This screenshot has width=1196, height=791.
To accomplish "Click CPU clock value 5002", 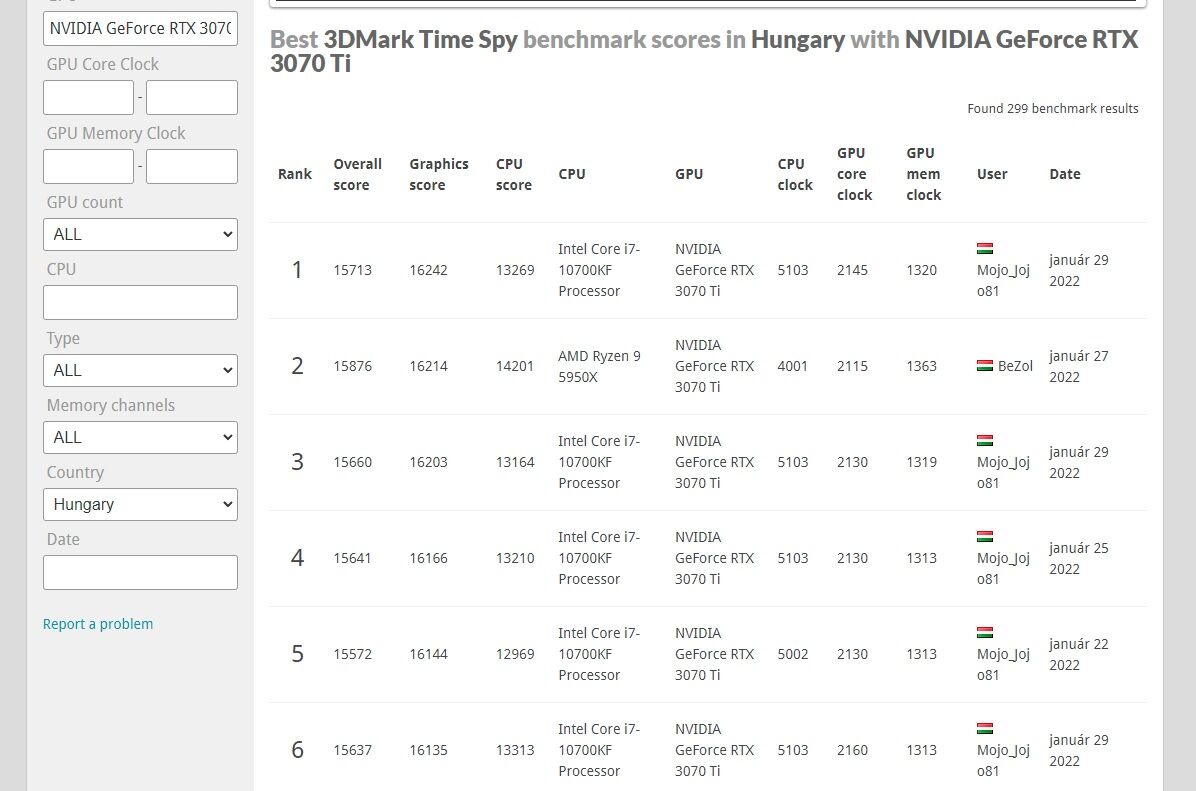I will (793, 654).
